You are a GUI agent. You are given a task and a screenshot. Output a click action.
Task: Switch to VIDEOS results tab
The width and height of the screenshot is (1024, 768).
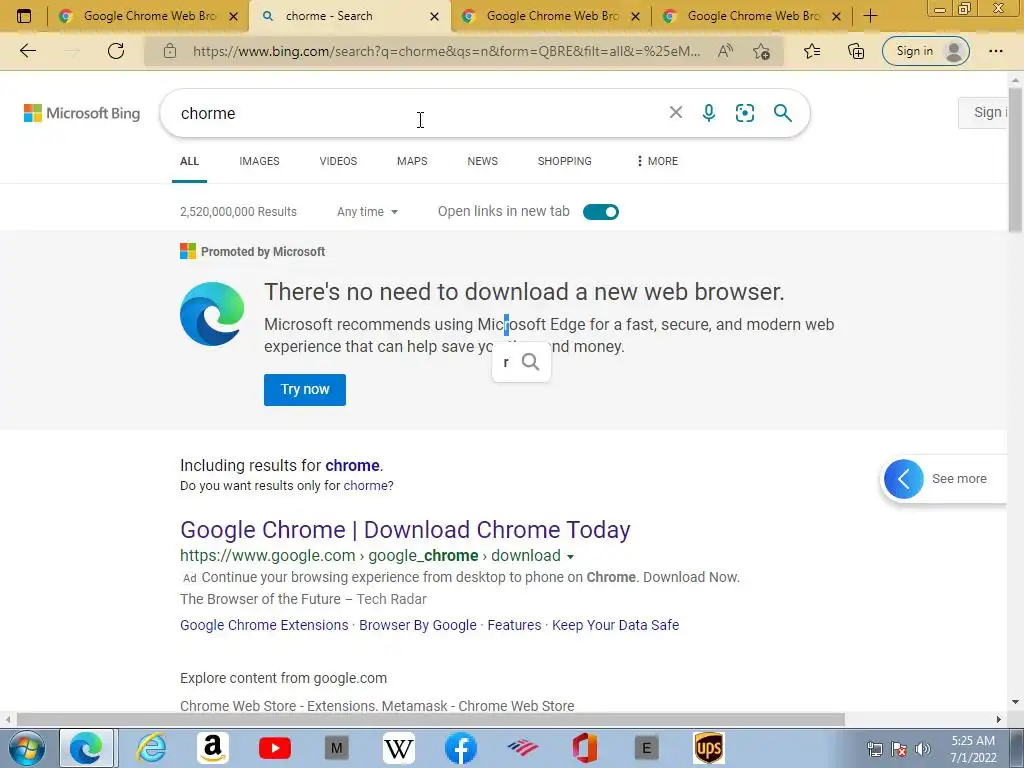tap(338, 161)
